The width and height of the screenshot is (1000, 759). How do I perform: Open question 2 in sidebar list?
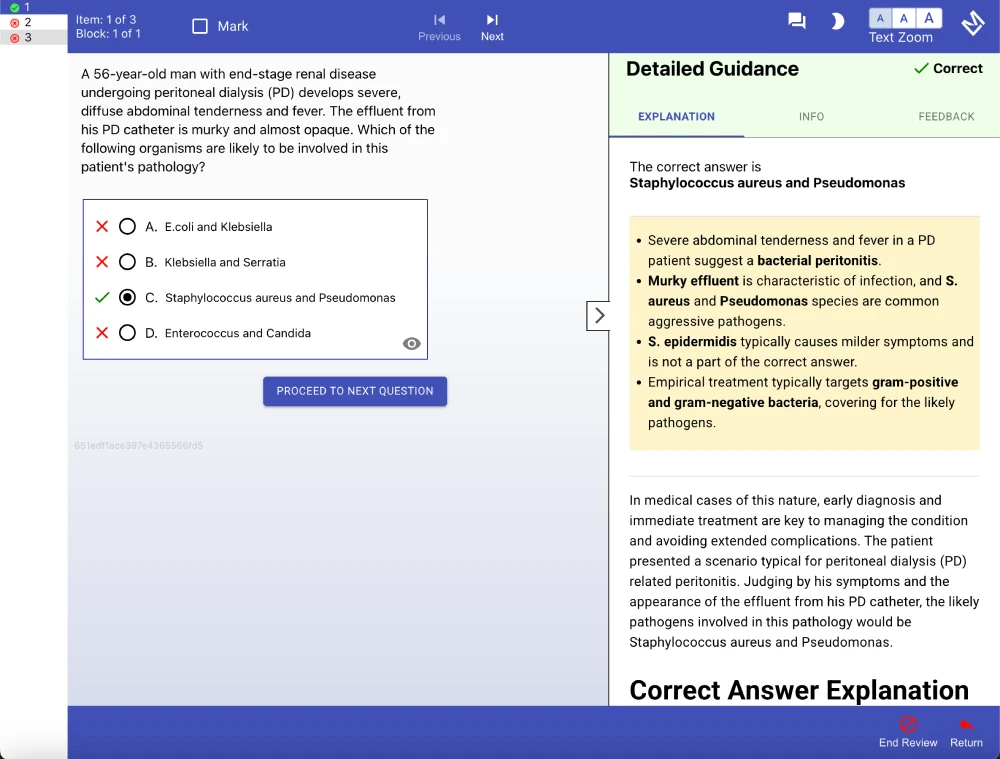tap(33, 22)
